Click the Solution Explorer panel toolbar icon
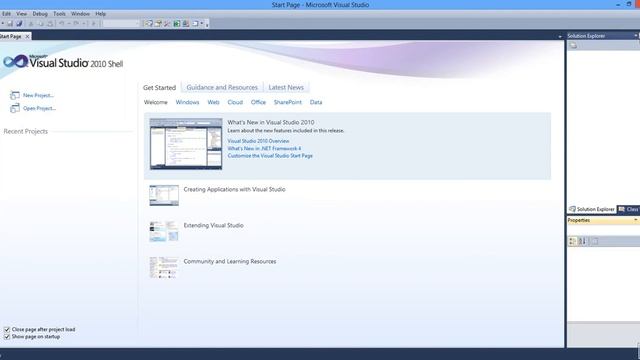 tap(573, 45)
